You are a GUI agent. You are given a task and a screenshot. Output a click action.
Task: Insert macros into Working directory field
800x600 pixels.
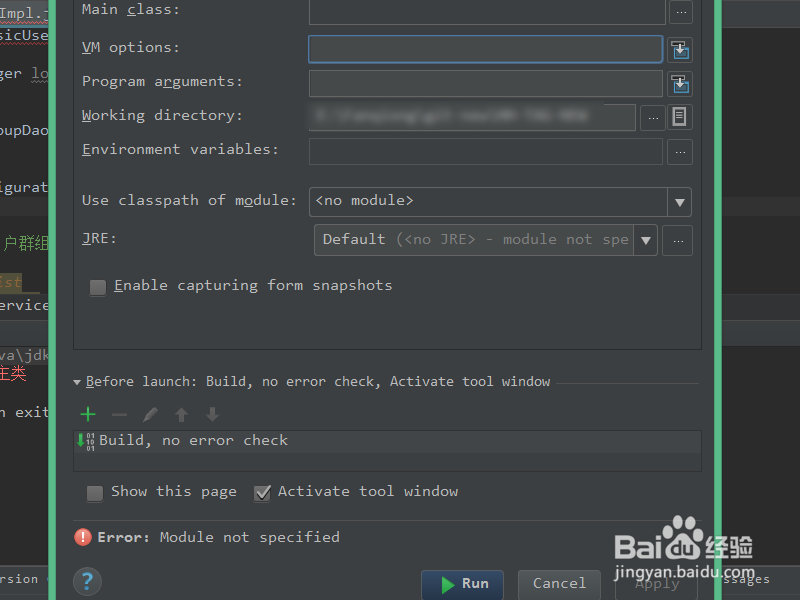(x=681, y=116)
